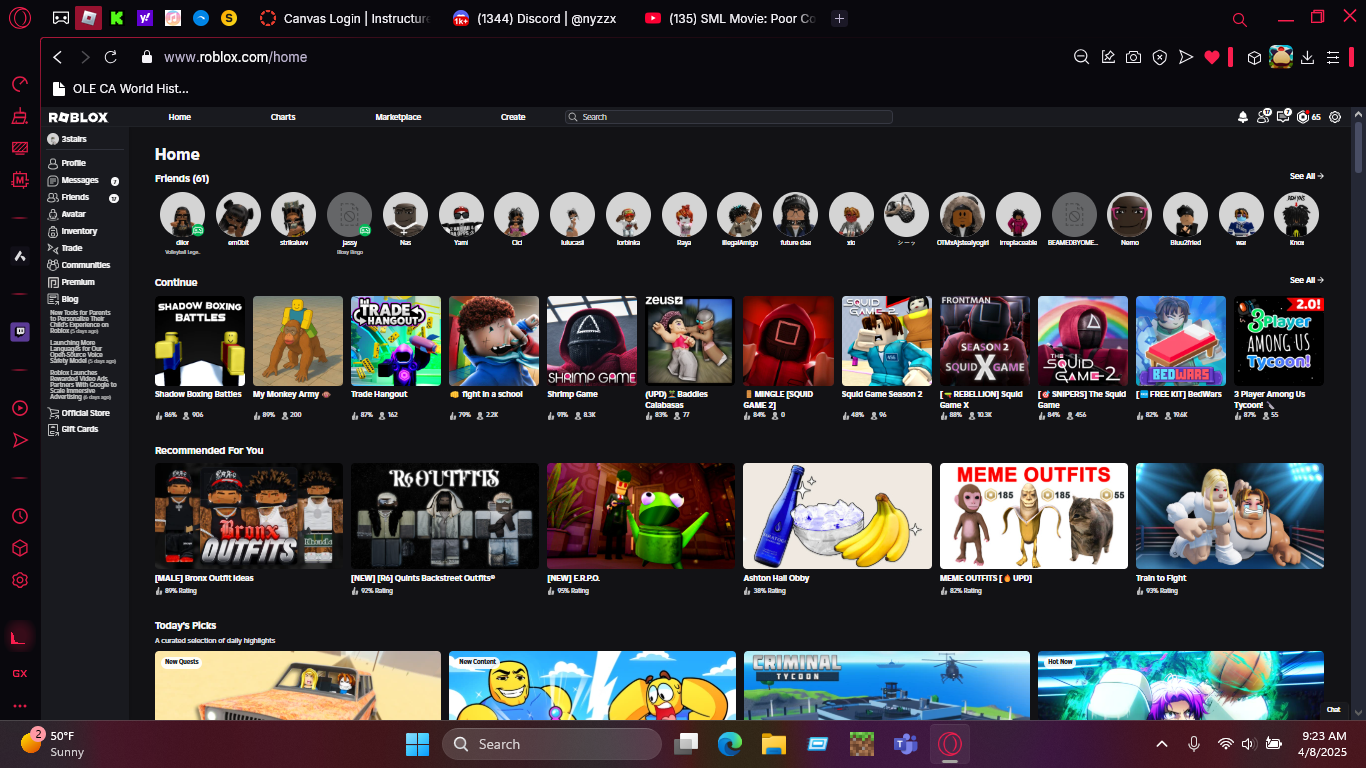Take a snapshot with camera icon

1133,57
